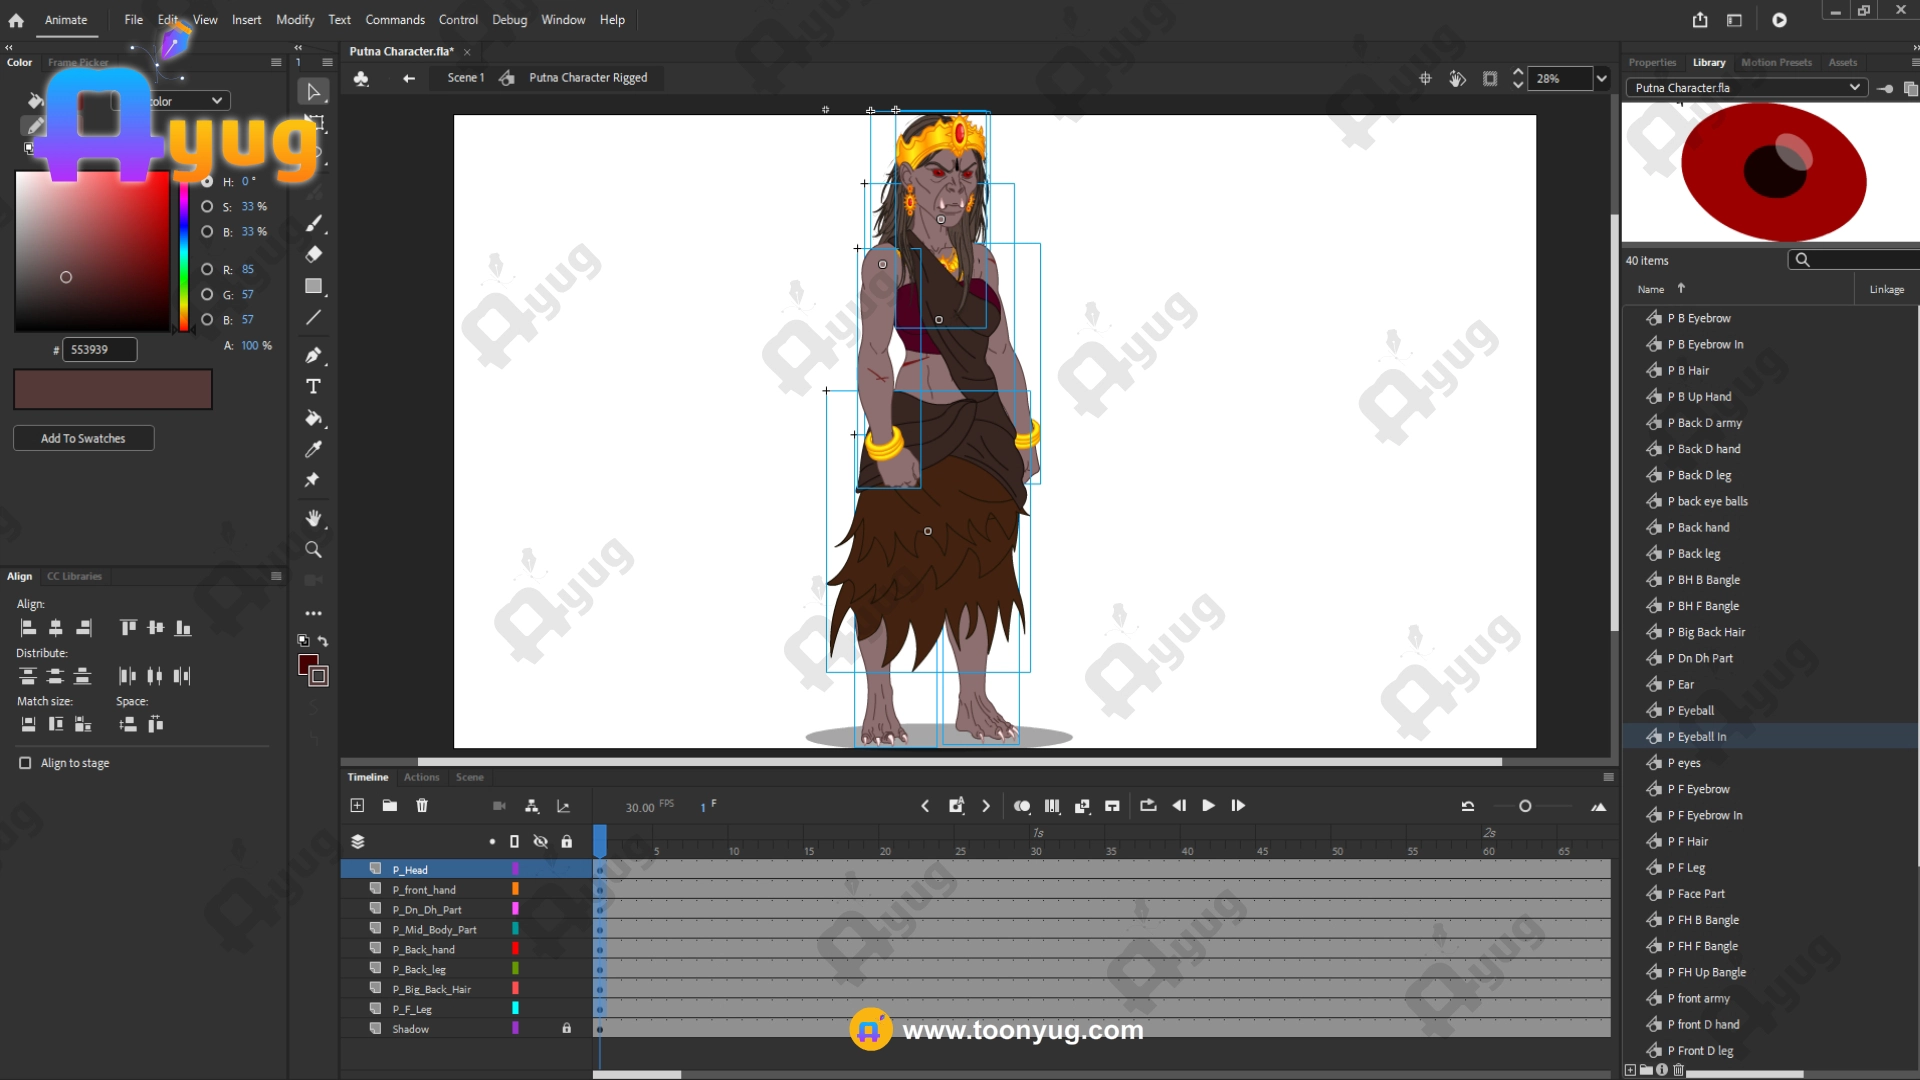Image resolution: width=1920 pixels, height=1080 pixels.
Task: Enable the Align to stage checkbox
Action: 25,763
